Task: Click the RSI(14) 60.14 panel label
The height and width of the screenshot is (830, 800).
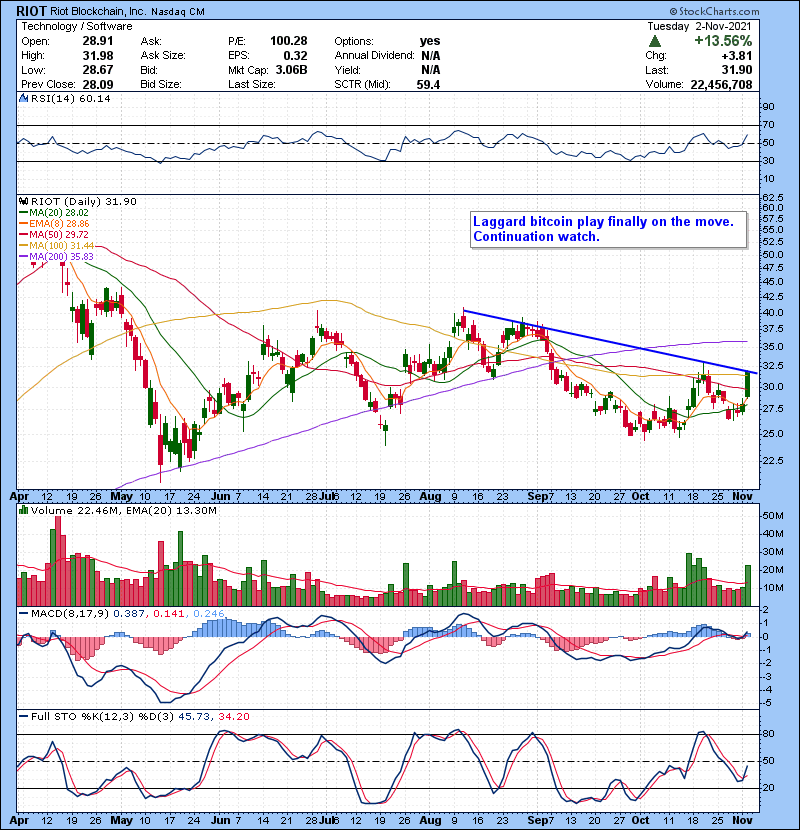Action: (x=70, y=98)
